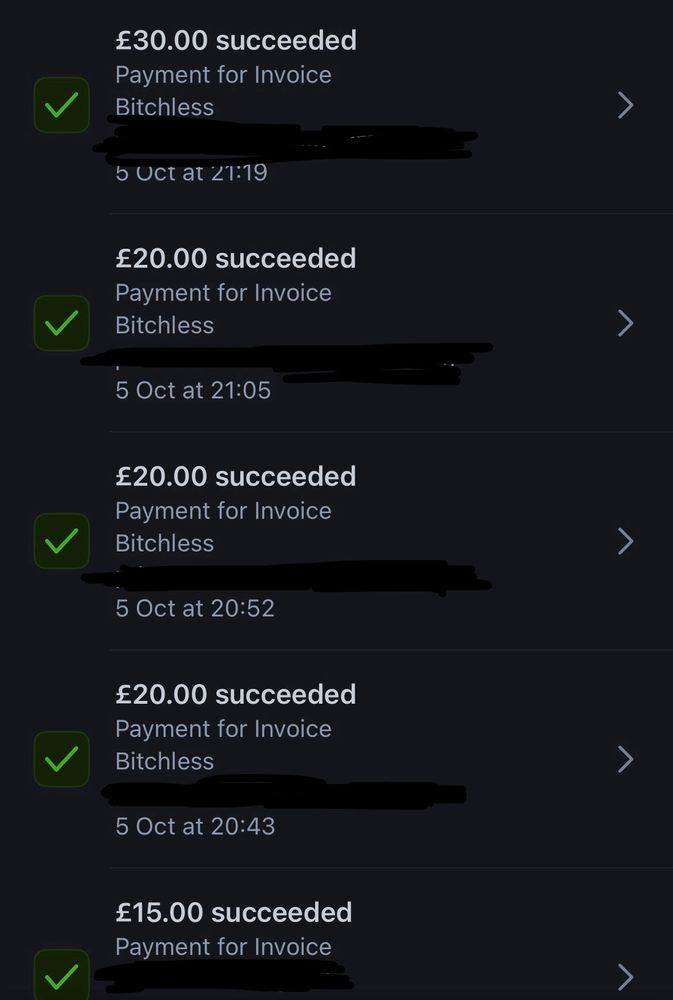Select the 5 Oct at 20:43 timestamp

(195, 826)
